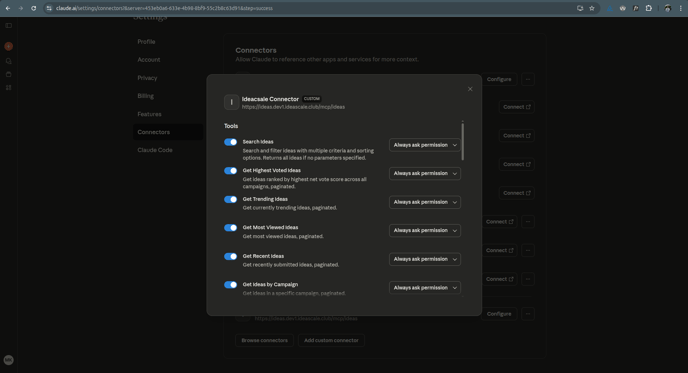Image resolution: width=688 pixels, height=373 pixels.
Task: Click the Ideacsale Connector letter 'I' icon
Action: [231, 102]
